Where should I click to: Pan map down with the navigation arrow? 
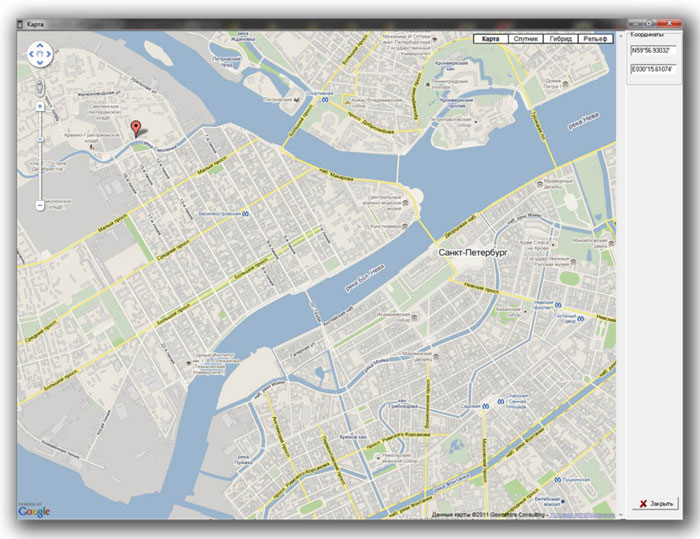click(x=40, y=63)
